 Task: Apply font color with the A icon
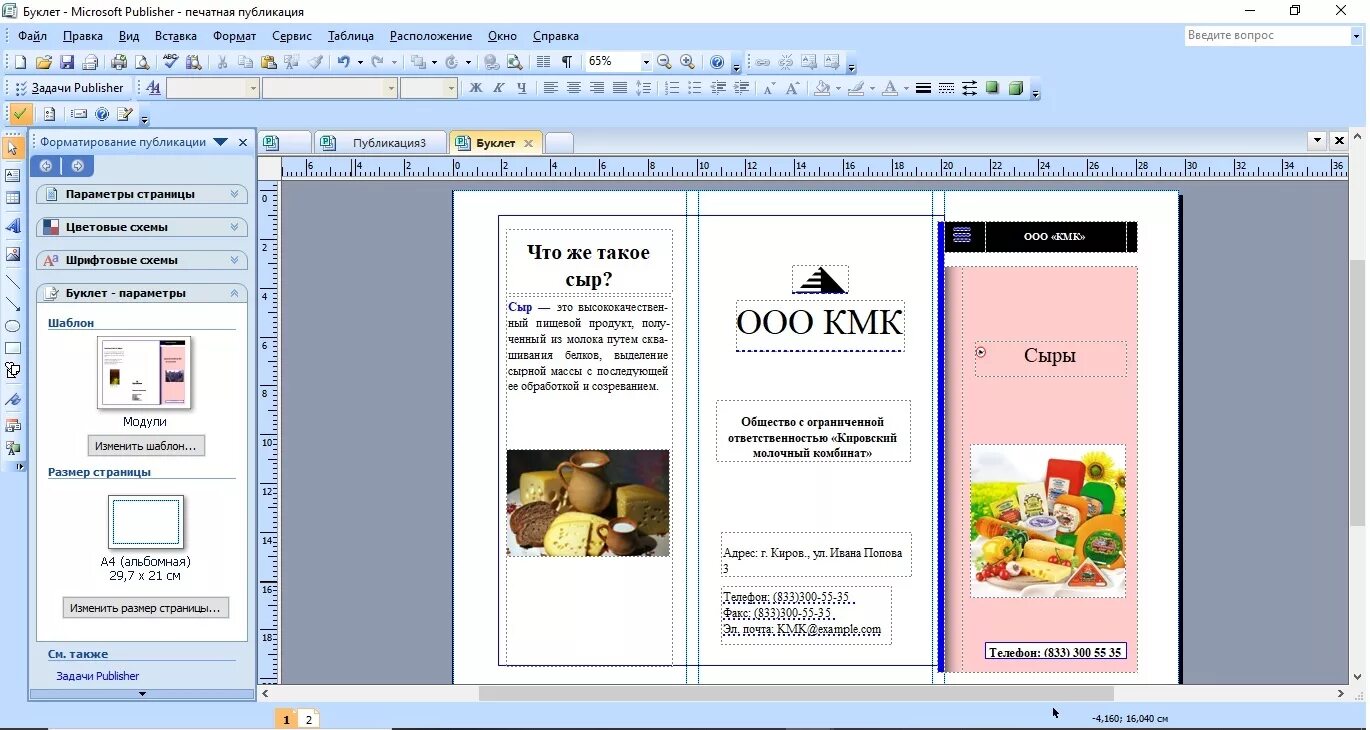pyautogui.click(x=890, y=88)
